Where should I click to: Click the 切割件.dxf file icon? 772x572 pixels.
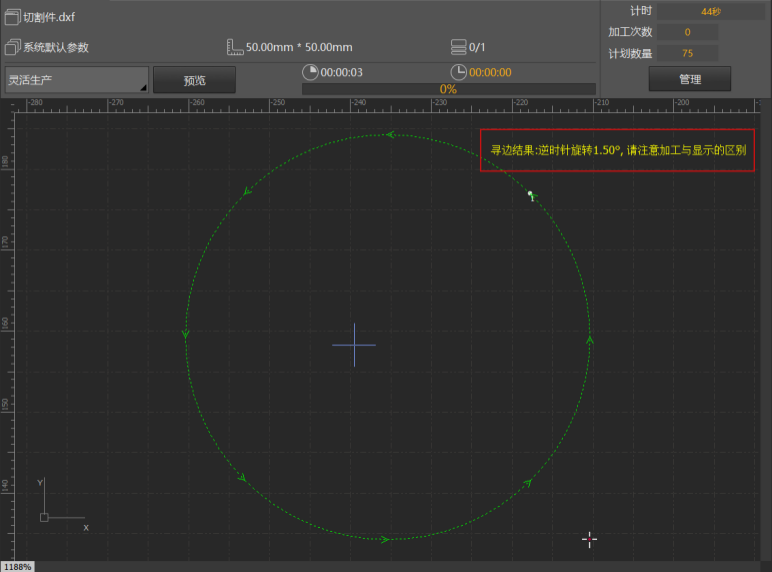pos(13,17)
